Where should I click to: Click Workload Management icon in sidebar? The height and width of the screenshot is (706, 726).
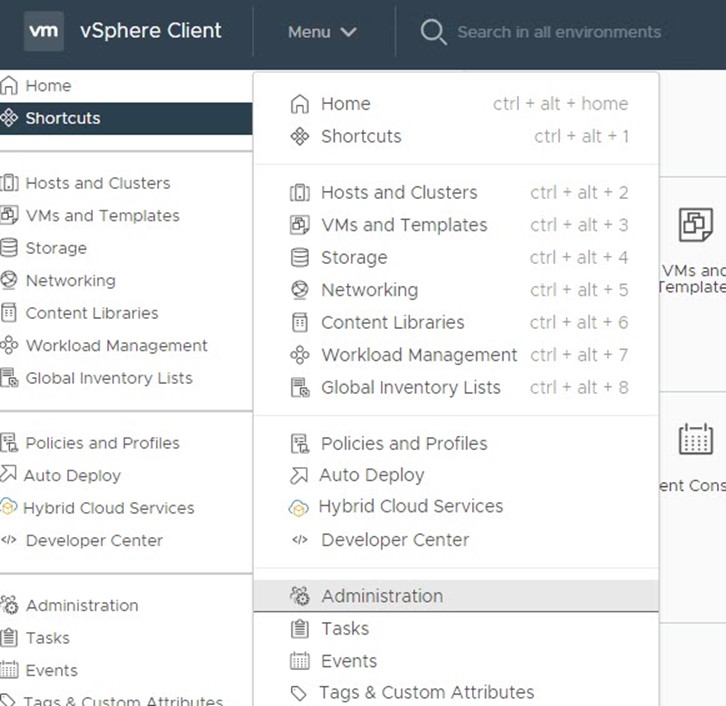point(9,345)
